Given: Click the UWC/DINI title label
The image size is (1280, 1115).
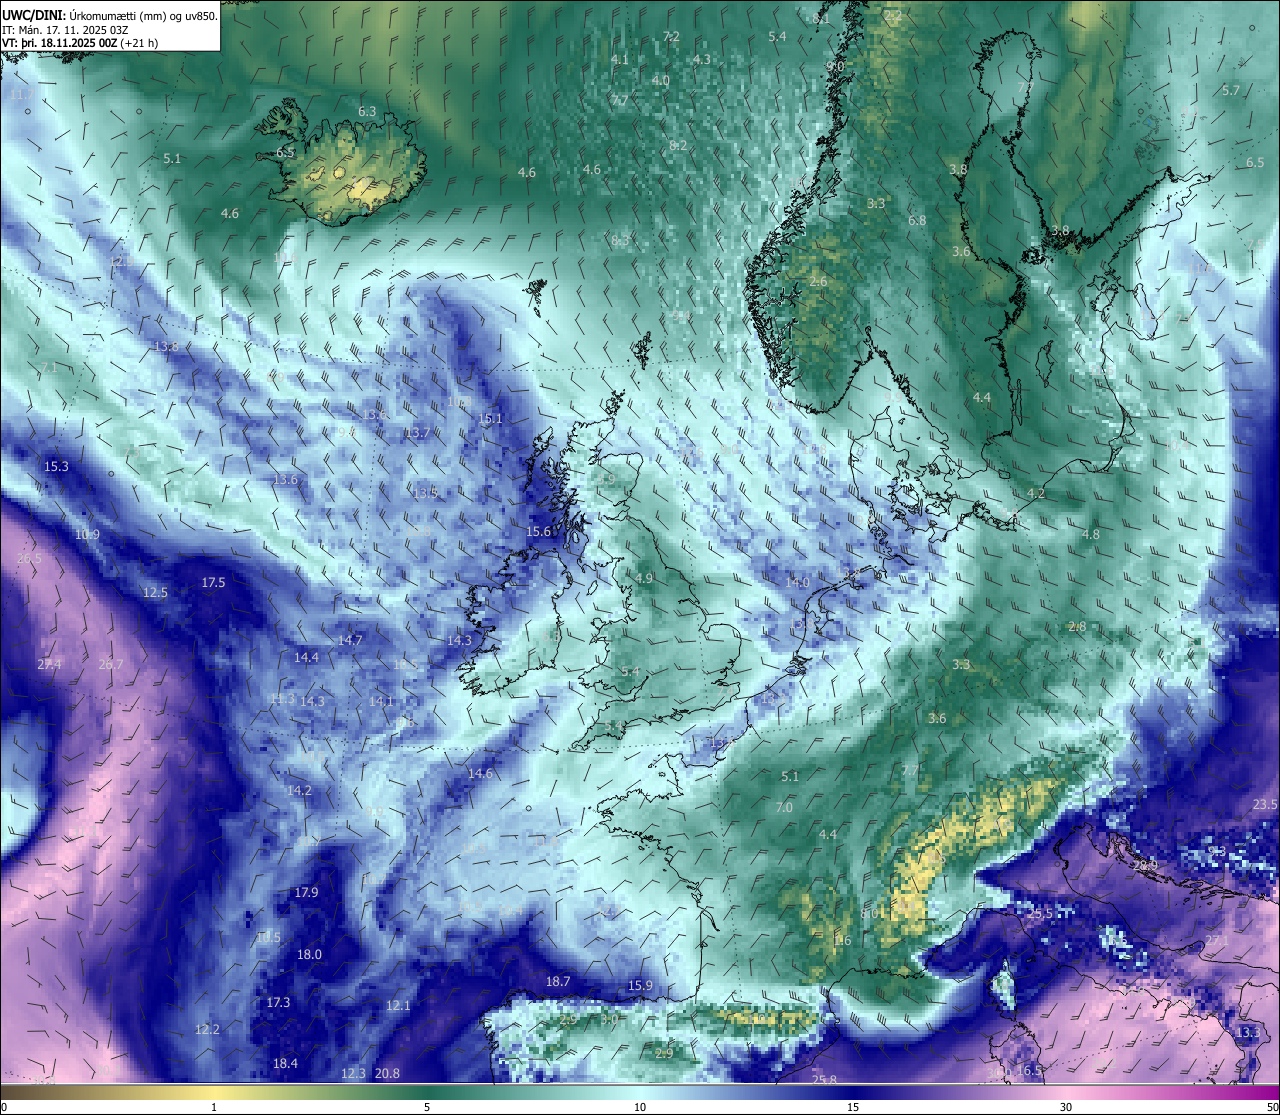Looking at the screenshot, I should 32,15.
